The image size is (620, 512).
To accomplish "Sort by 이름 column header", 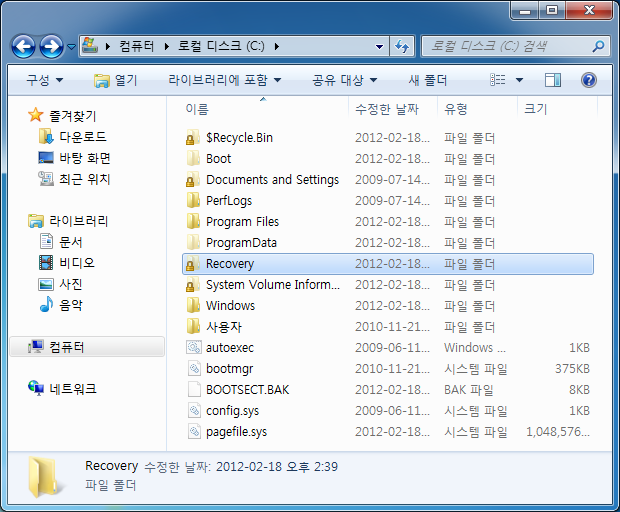I will [197, 109].
